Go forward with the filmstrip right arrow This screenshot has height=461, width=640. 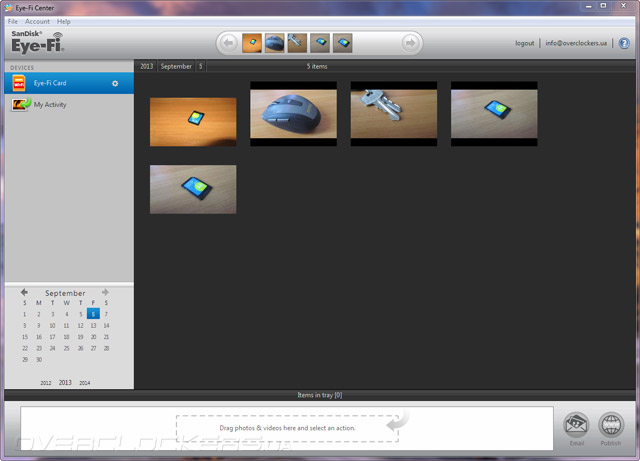click(410, 43)
